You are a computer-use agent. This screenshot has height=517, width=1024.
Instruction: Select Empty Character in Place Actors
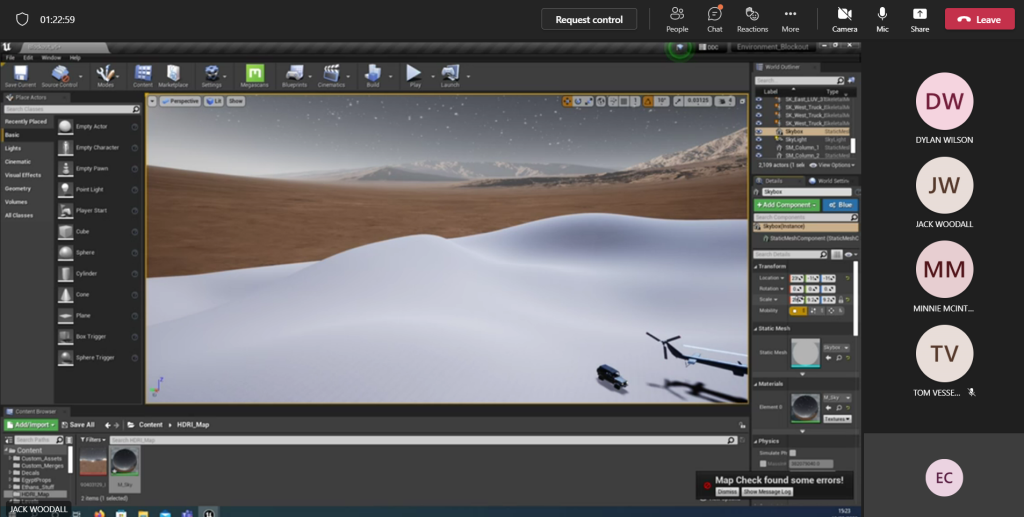(x=98, y=148)
